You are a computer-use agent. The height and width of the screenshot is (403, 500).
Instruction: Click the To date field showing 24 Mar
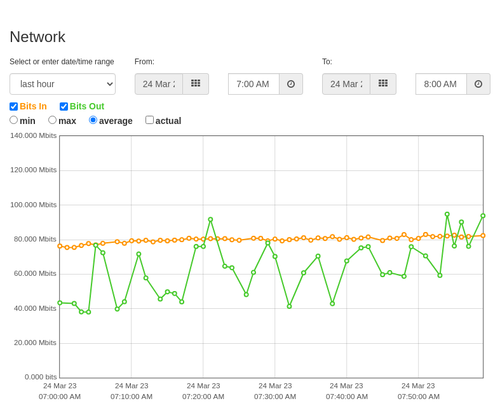point(346,84)
